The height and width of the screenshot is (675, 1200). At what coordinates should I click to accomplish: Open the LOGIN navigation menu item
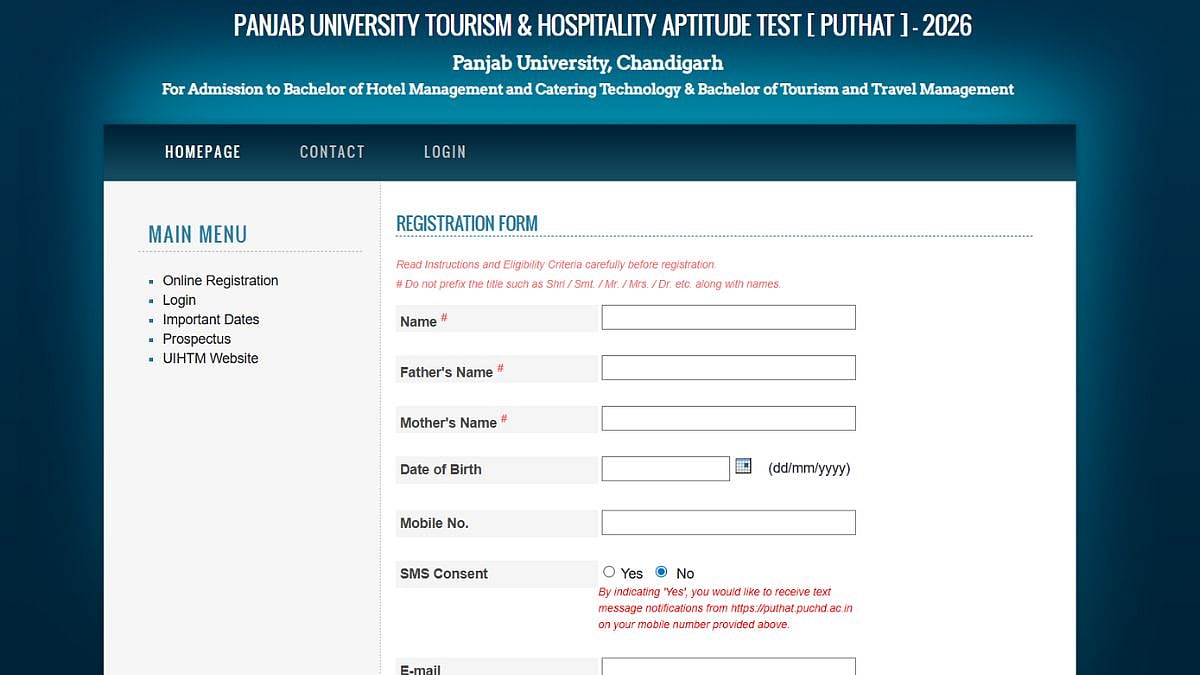tap(445, 151)
